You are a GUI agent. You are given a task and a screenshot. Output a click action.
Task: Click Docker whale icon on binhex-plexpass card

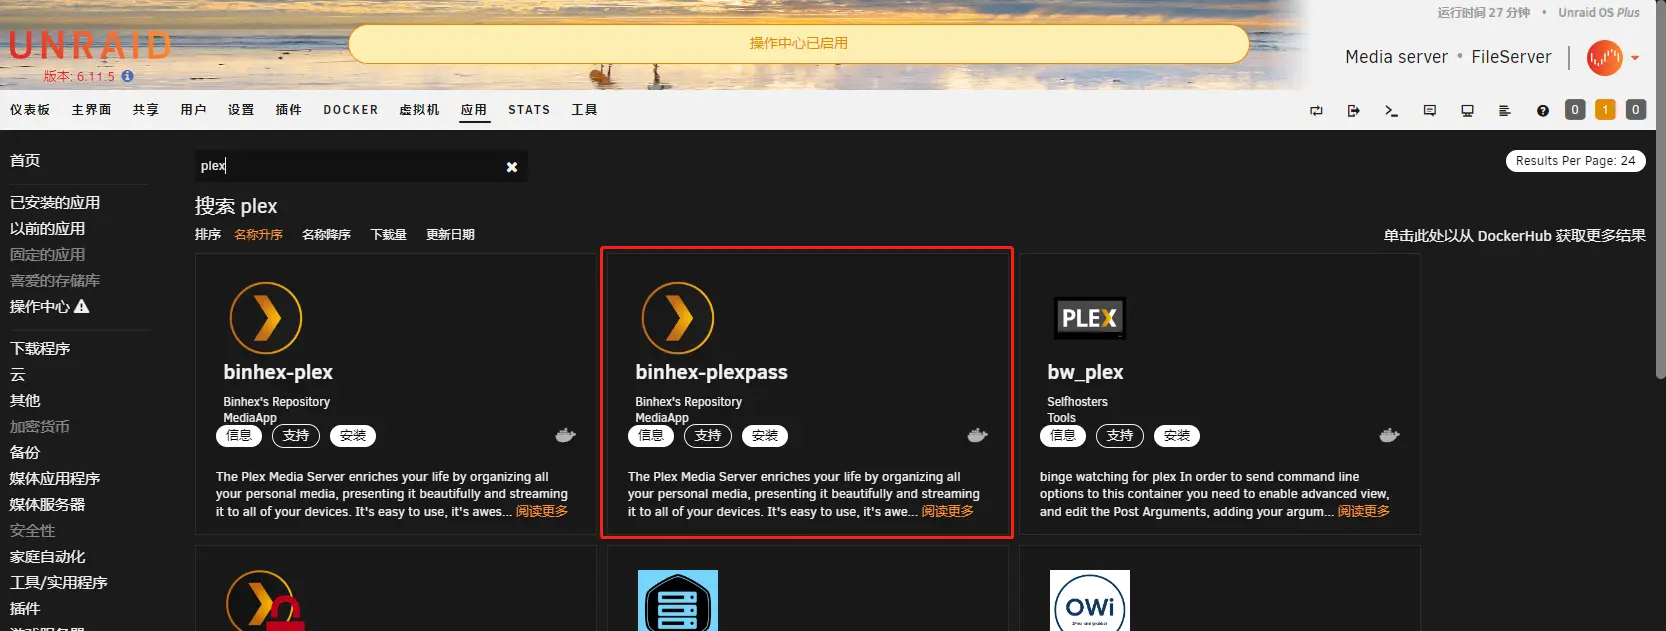click(977, 435)
